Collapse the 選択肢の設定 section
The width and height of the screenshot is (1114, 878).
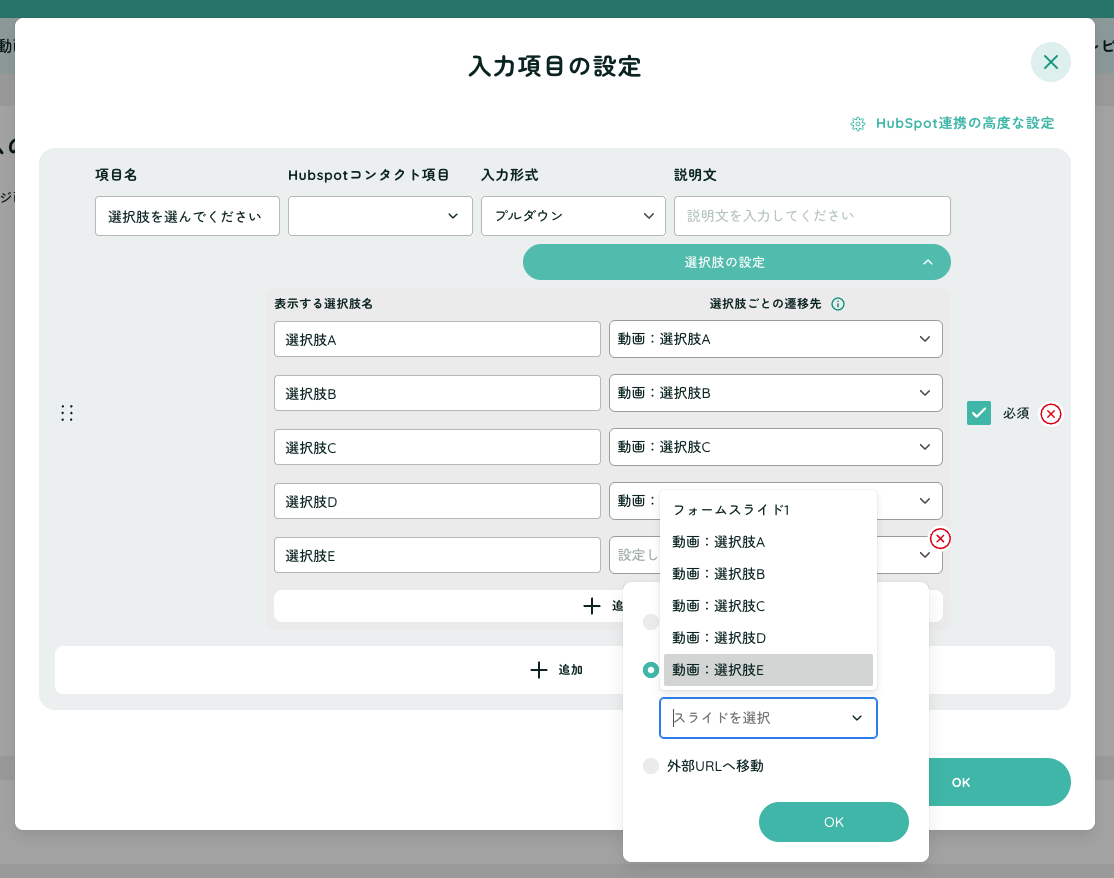927,262
